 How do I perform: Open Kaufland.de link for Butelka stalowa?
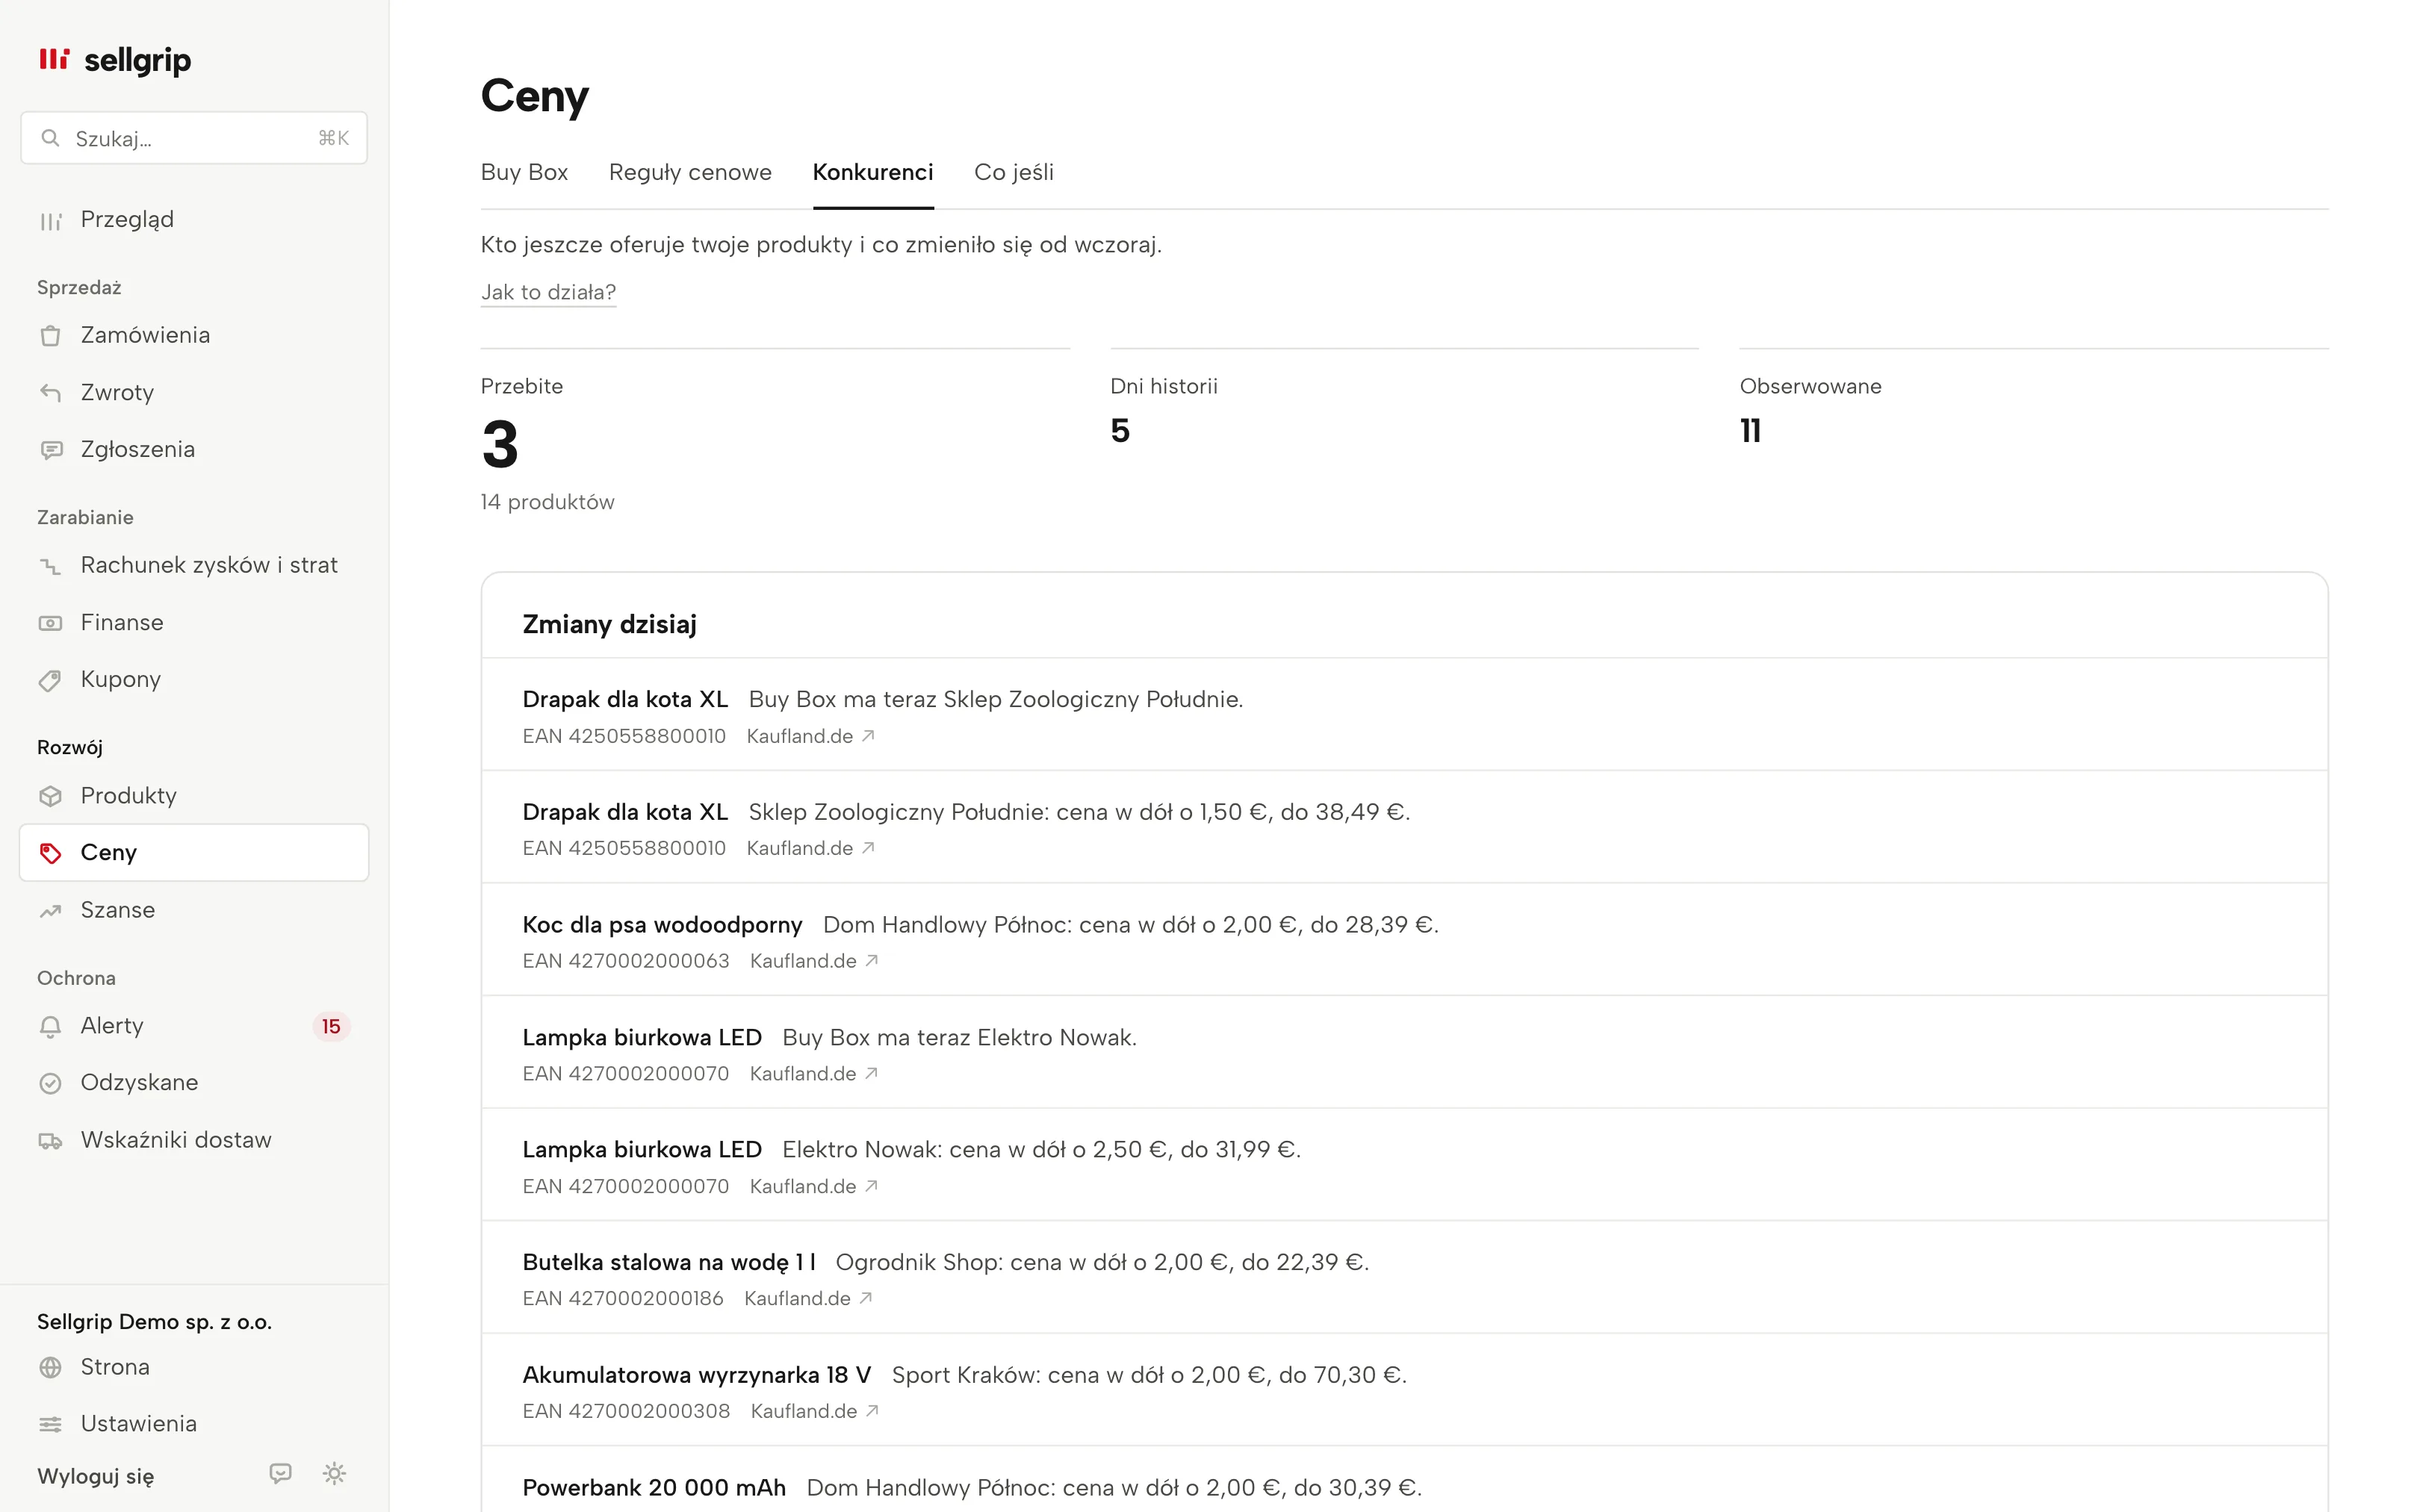click(x=808, y=1298)
